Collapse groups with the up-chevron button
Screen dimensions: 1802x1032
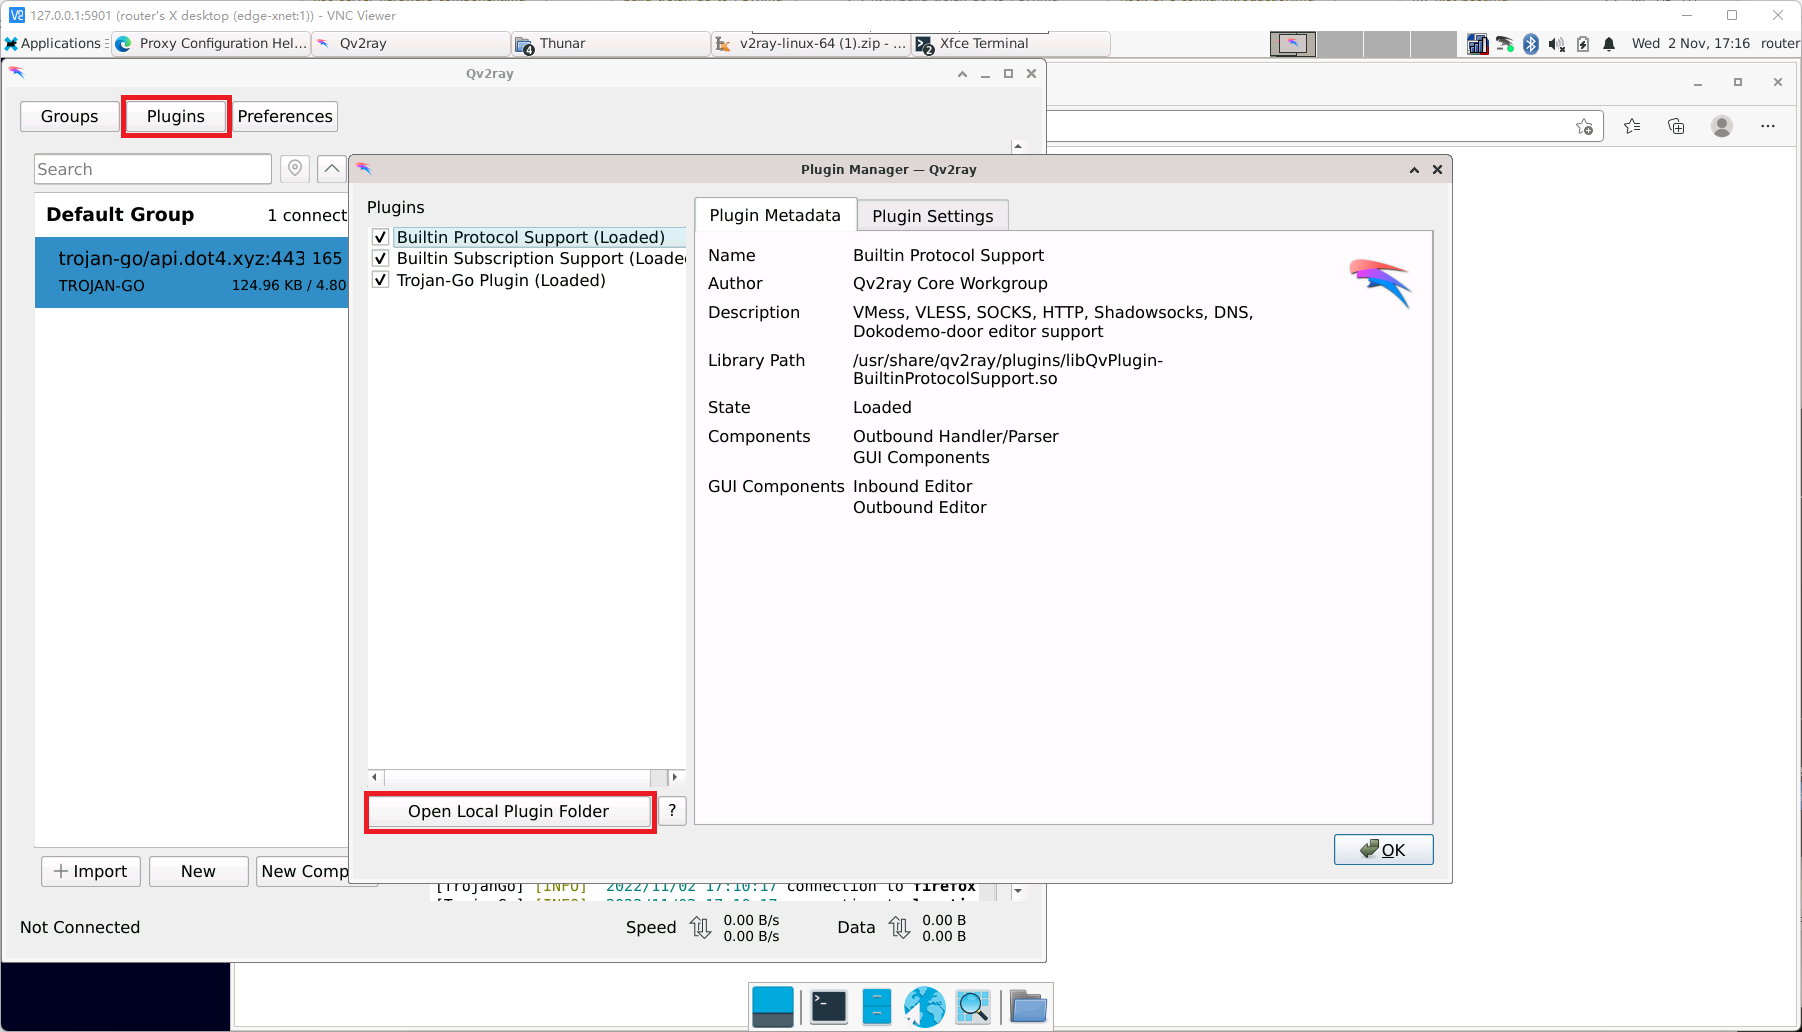tap(331, 169)
